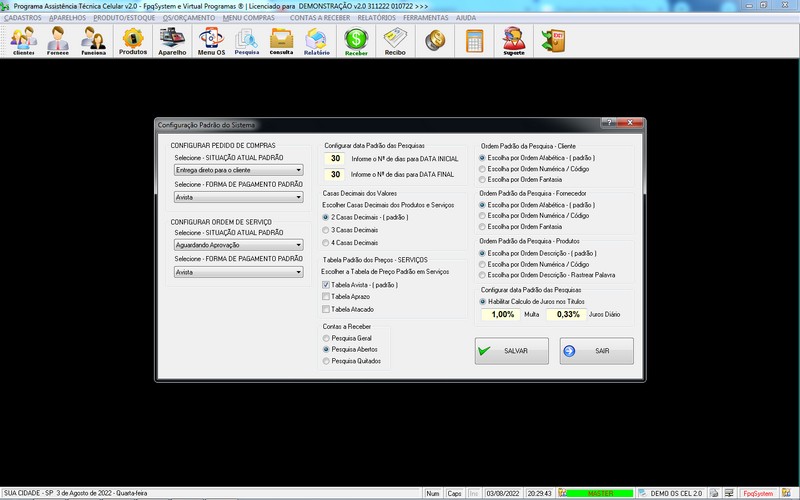Click the DATA FINAL days field
Viewport: 800px width, 500px height.
click(x=335, y=174)
